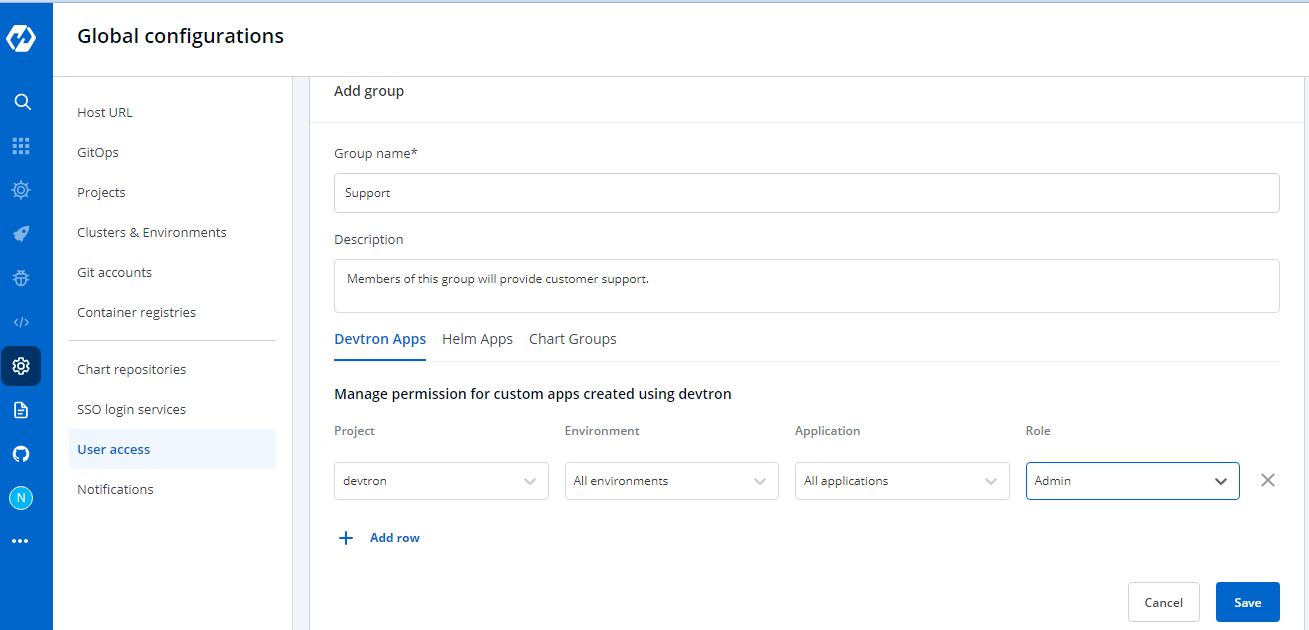
Task: Click the code brackets icon in sidebar
Action: click(21, 322)
